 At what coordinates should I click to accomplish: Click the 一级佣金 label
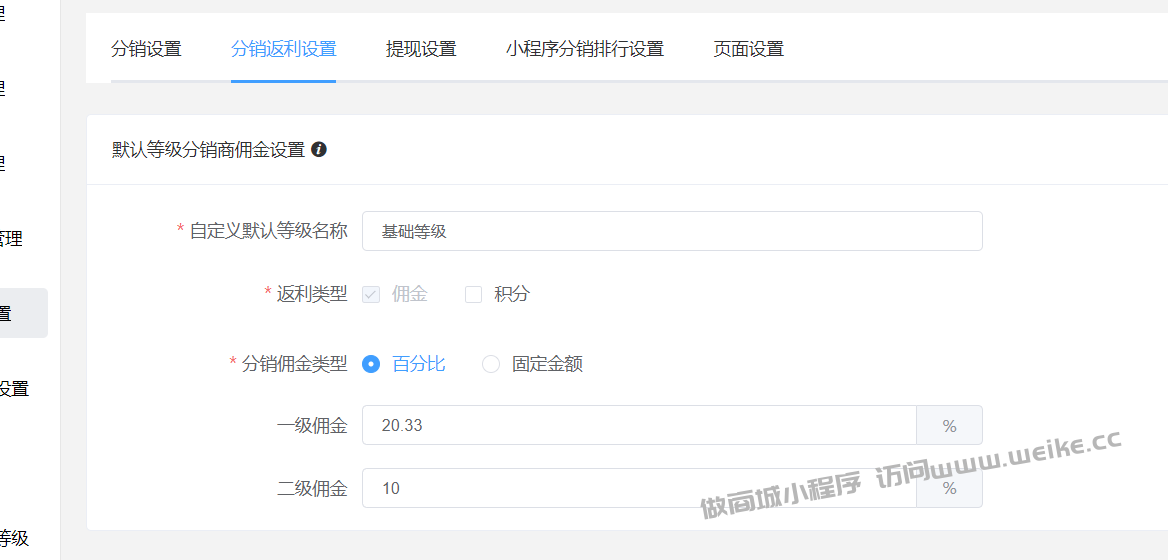(312, 426)
